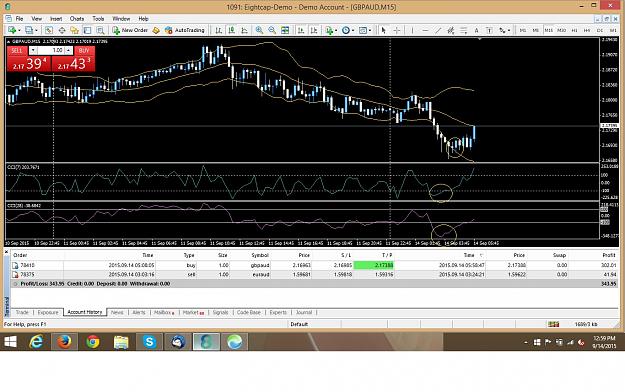Image resolution: width=625 pixels, height=392 pixels.
Task: Switch to the Journal terminal tab
Action: (304, 312)
